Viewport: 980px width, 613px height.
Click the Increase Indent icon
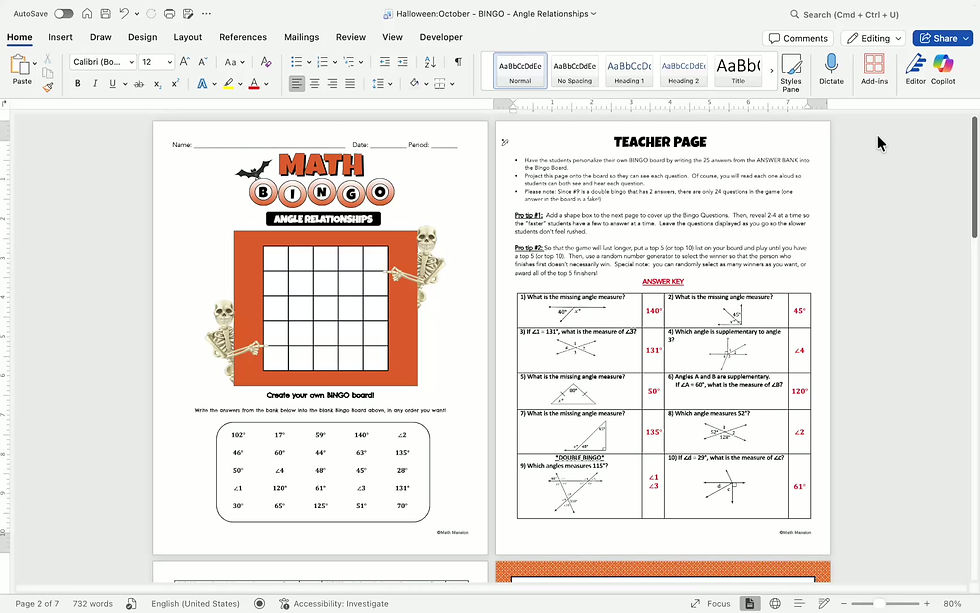click(402, 62)
